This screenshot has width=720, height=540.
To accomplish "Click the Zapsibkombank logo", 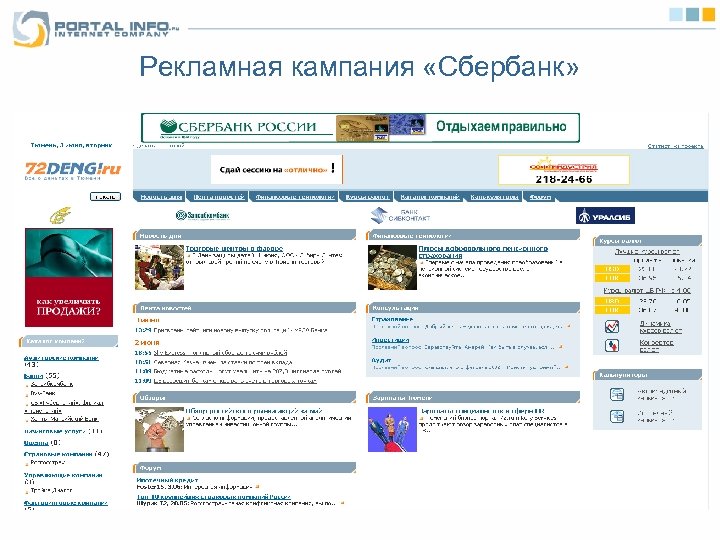I will [x=202, y=215].
